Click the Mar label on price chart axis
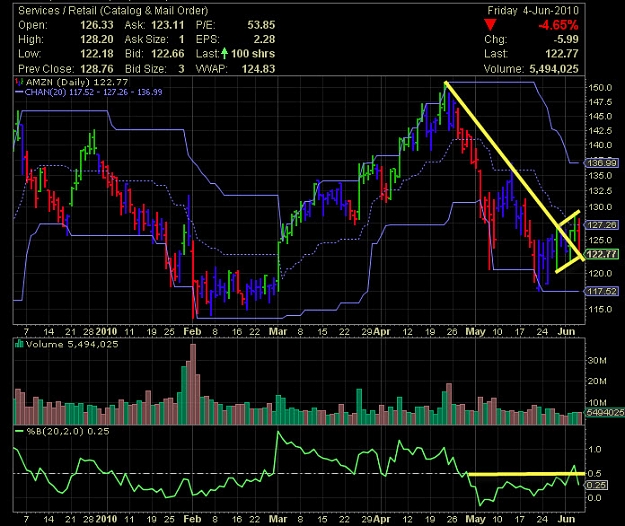This screenshot has width=625, height=526. point(278,332)
